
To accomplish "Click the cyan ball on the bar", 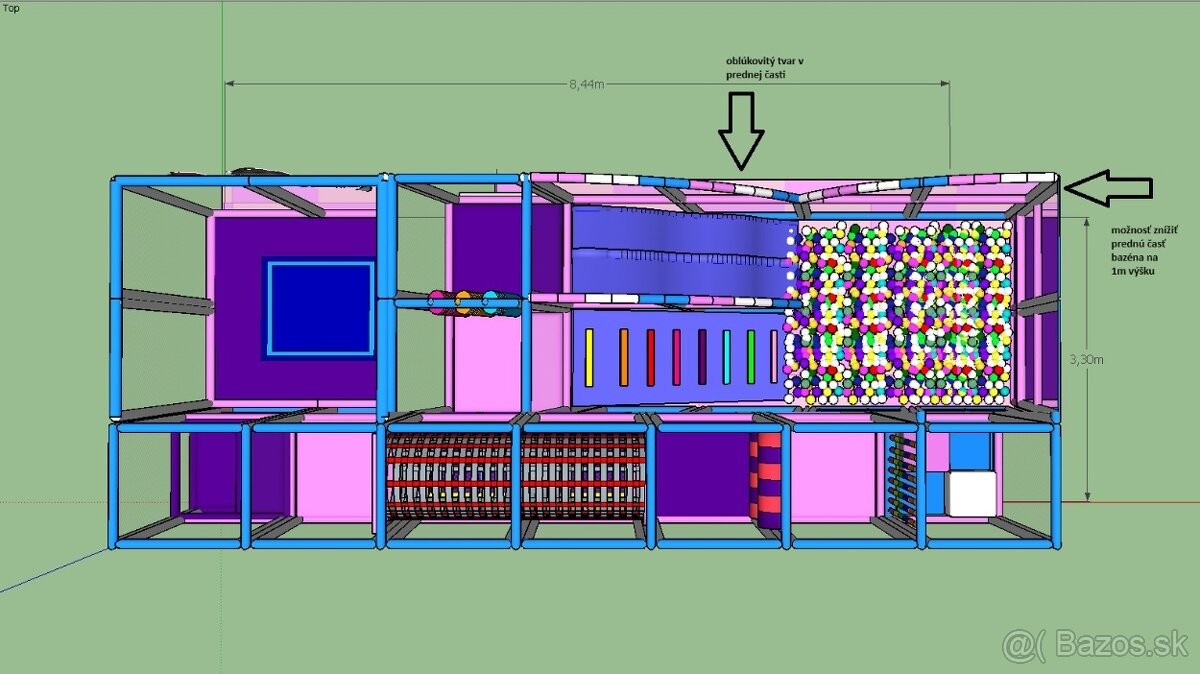I will 490,301.
